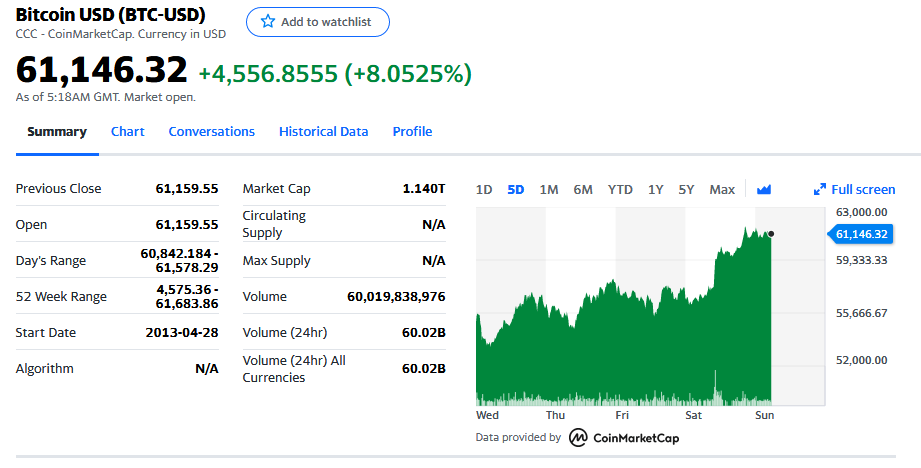The height and width of the screenshot is (468, 921).
Task: Click the Volume (24hr) label
Action: click(x=285, y=332)
